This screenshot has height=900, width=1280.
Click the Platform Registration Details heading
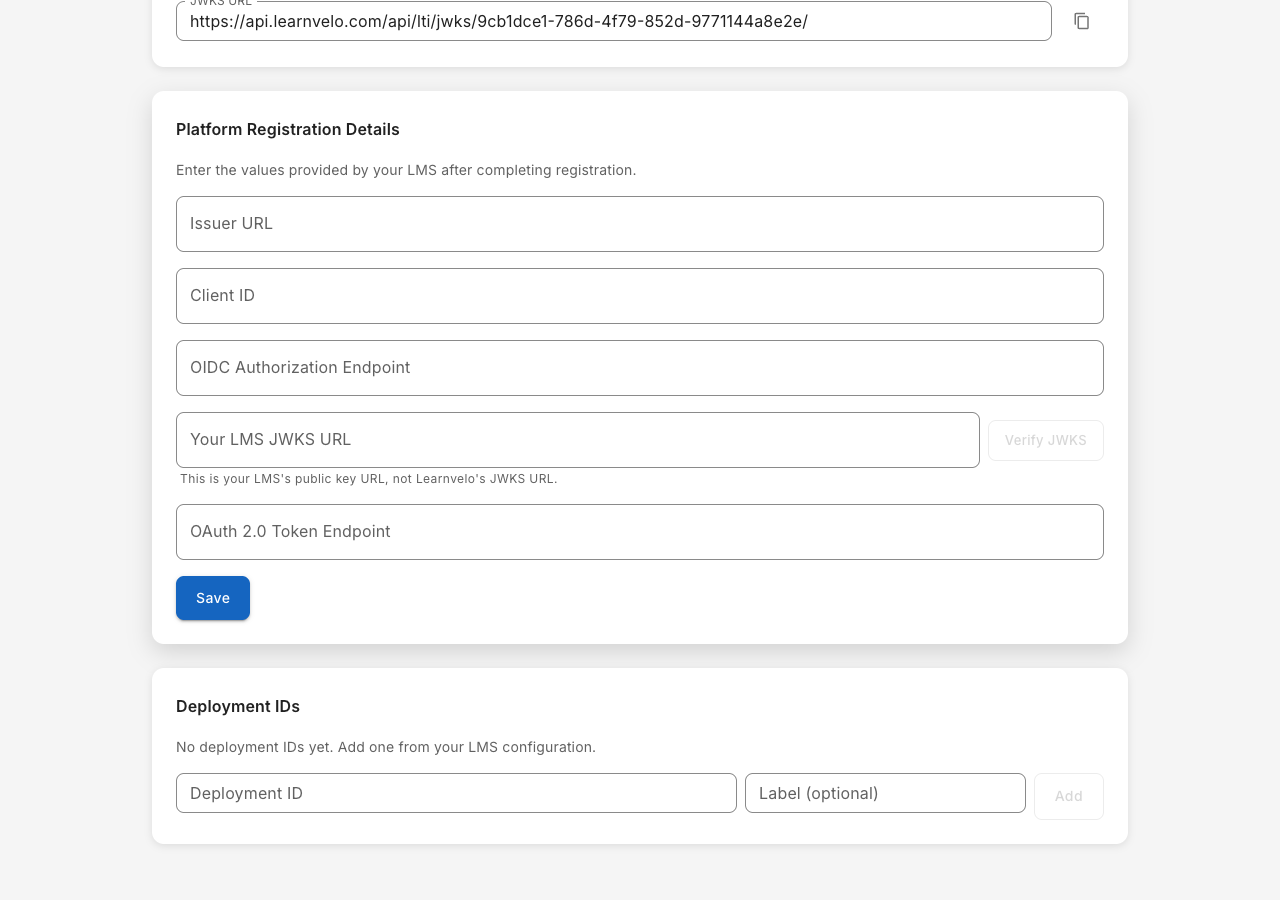pos(288,130)
